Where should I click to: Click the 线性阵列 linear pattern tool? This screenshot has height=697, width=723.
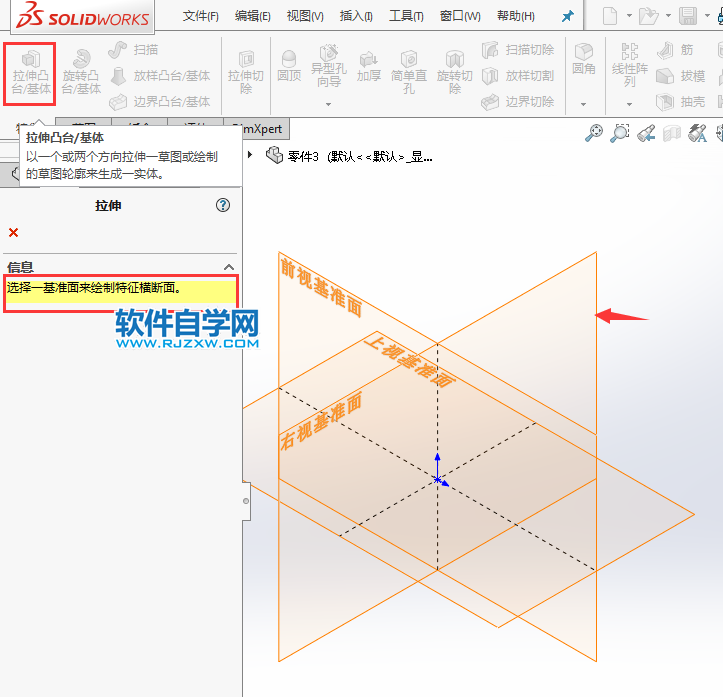coord(629,65)
